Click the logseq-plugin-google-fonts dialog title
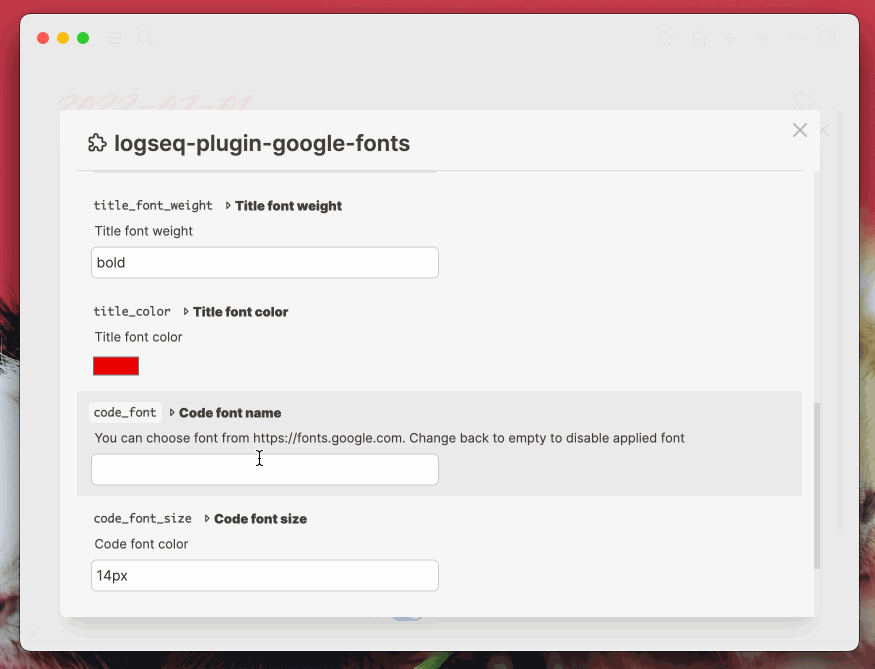 pos(262,143)
